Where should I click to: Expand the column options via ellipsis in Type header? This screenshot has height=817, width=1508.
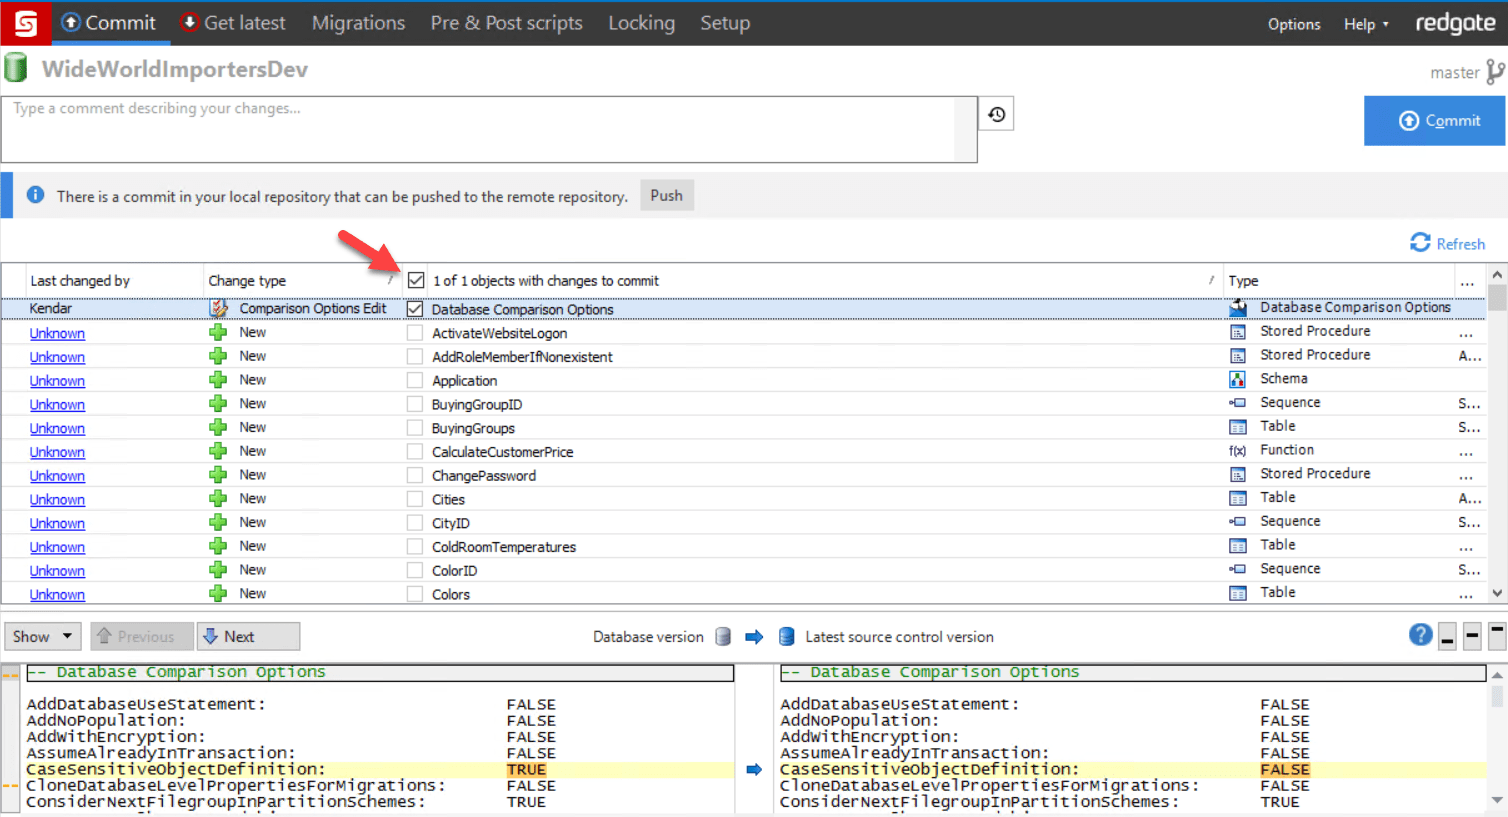click(x=1467, y=283)
